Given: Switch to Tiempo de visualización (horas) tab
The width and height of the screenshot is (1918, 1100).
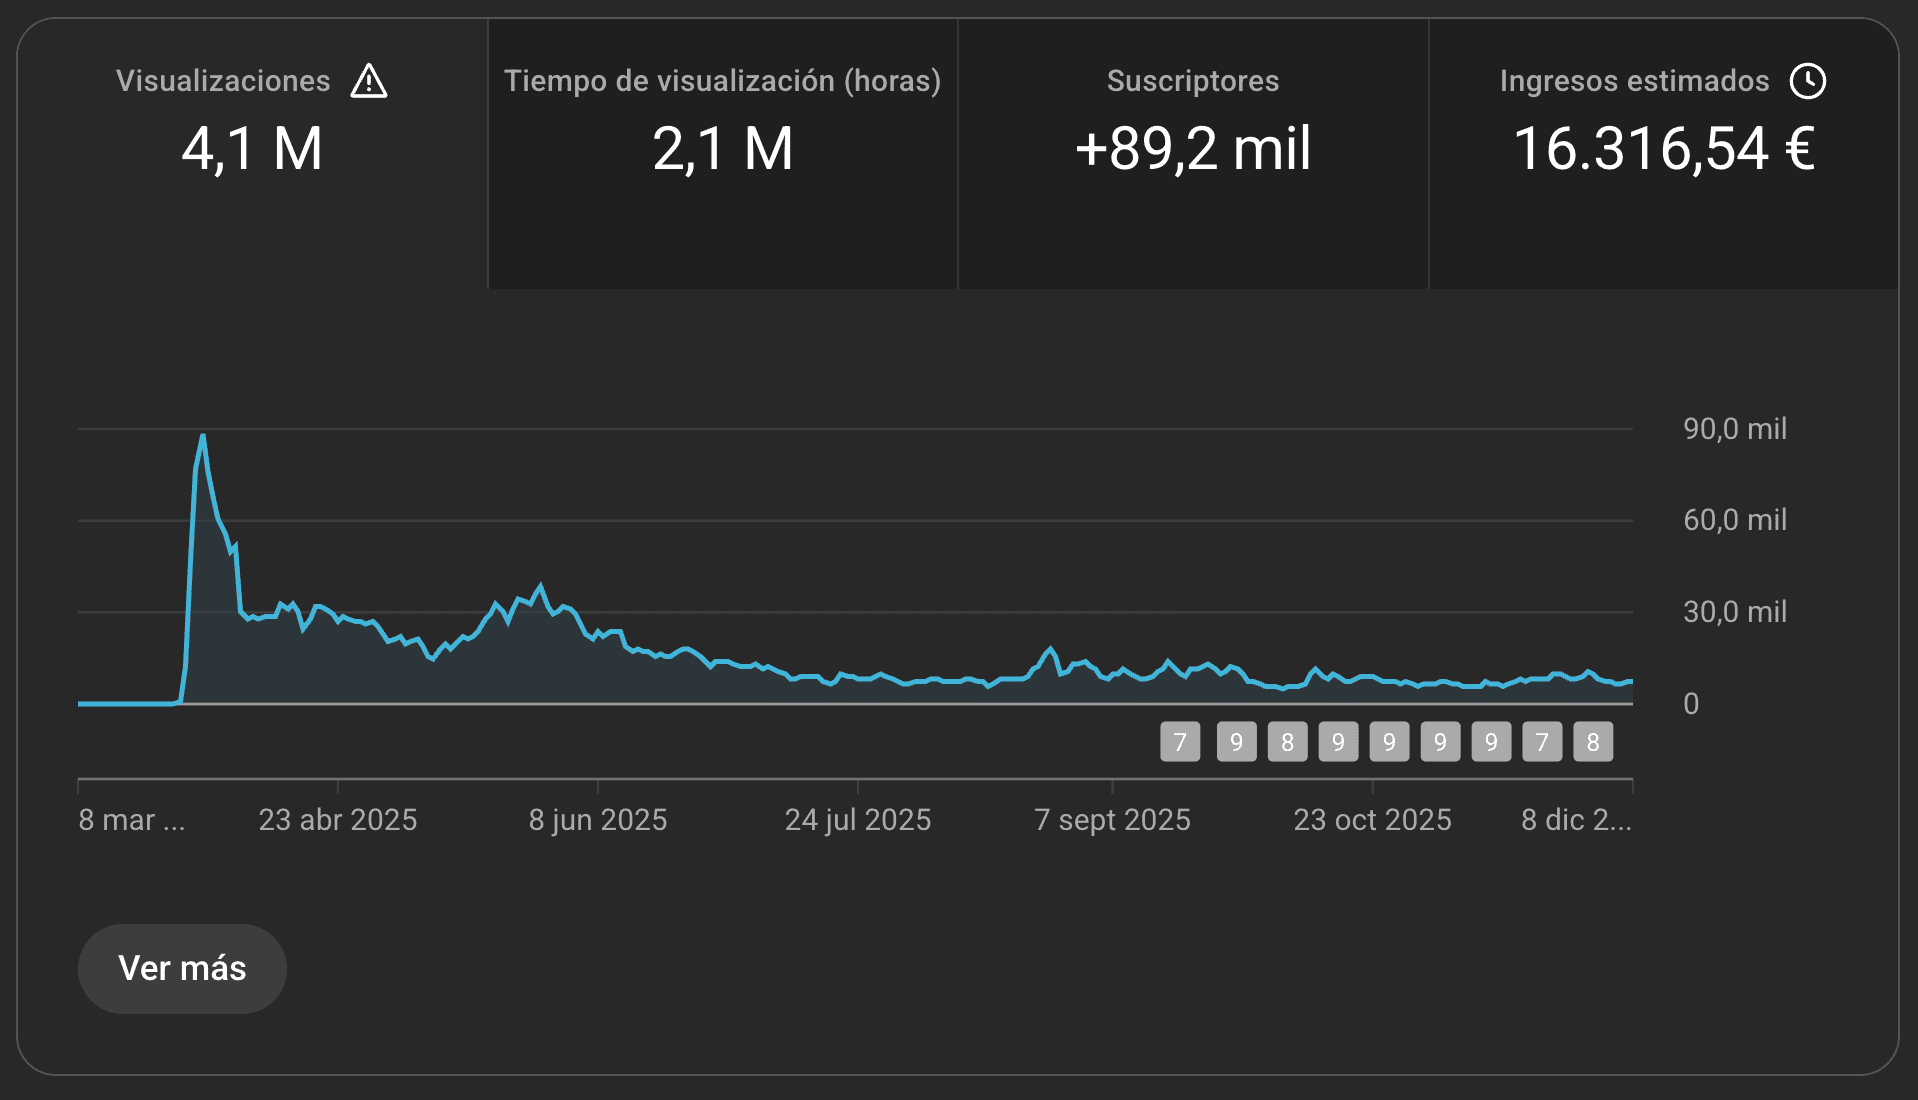Looking at the screenshot, I should pos(722,152).
